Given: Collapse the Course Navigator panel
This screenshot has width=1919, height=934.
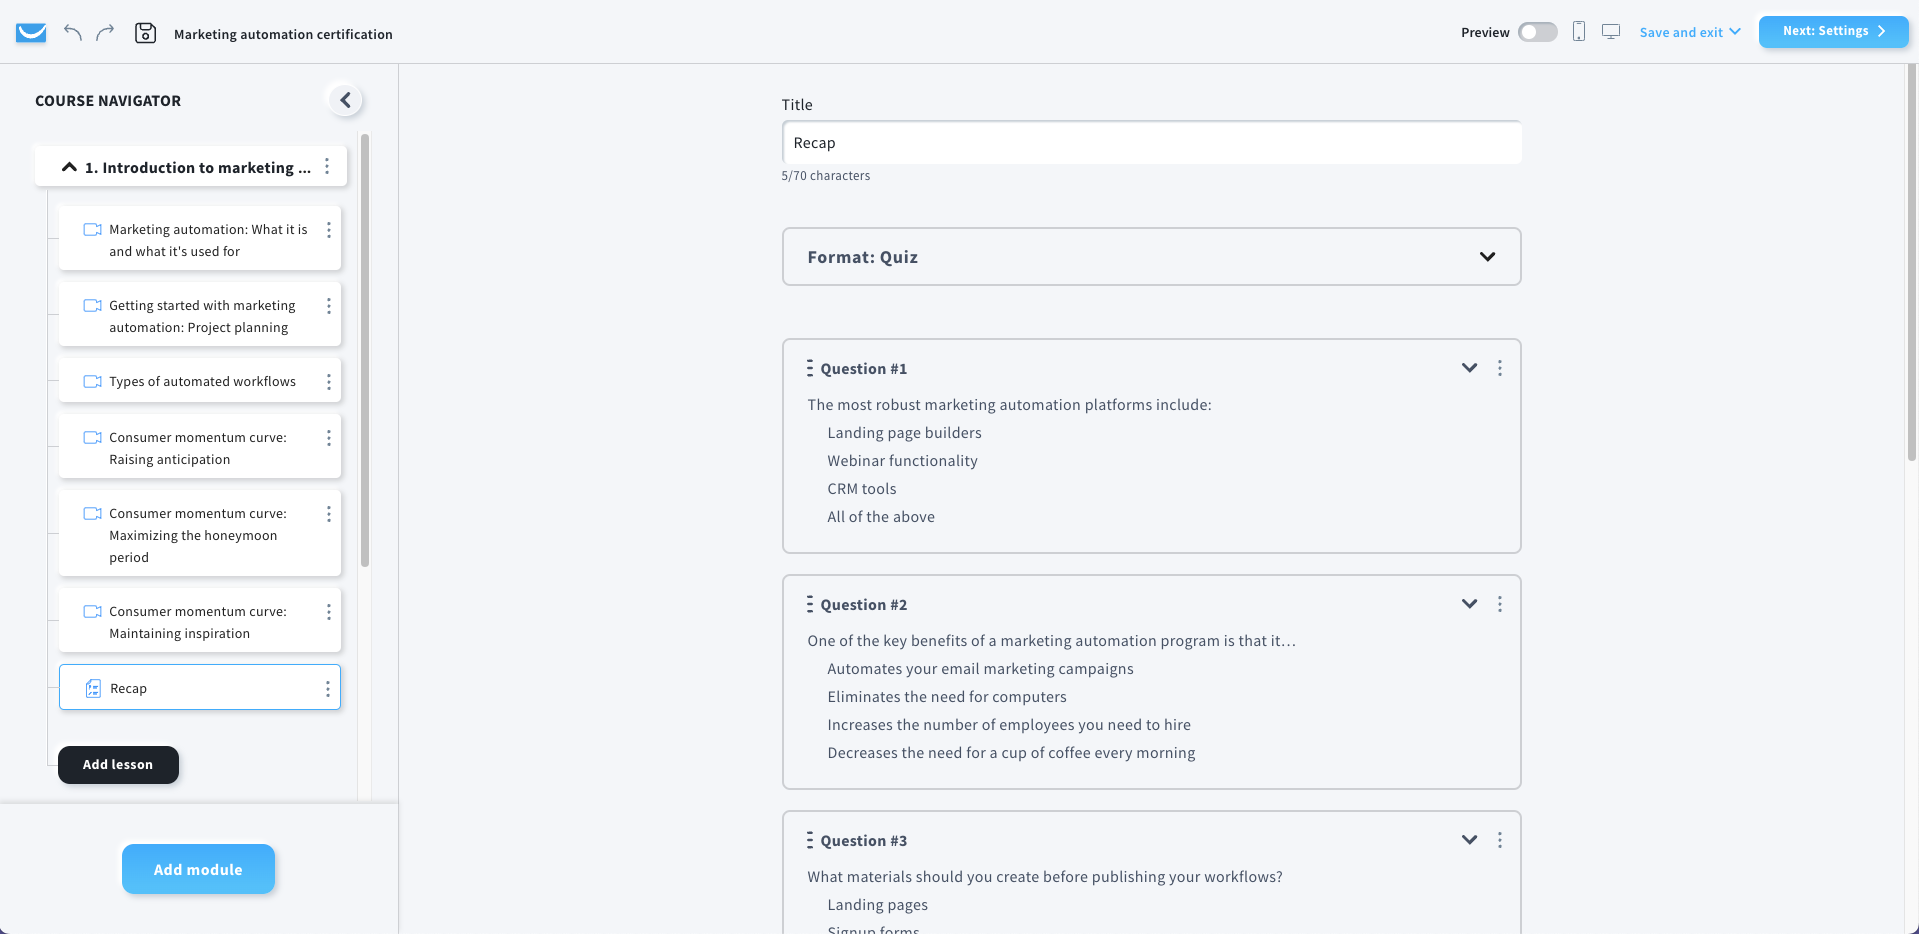Looking at the screenshot, I should click(345, 100).
